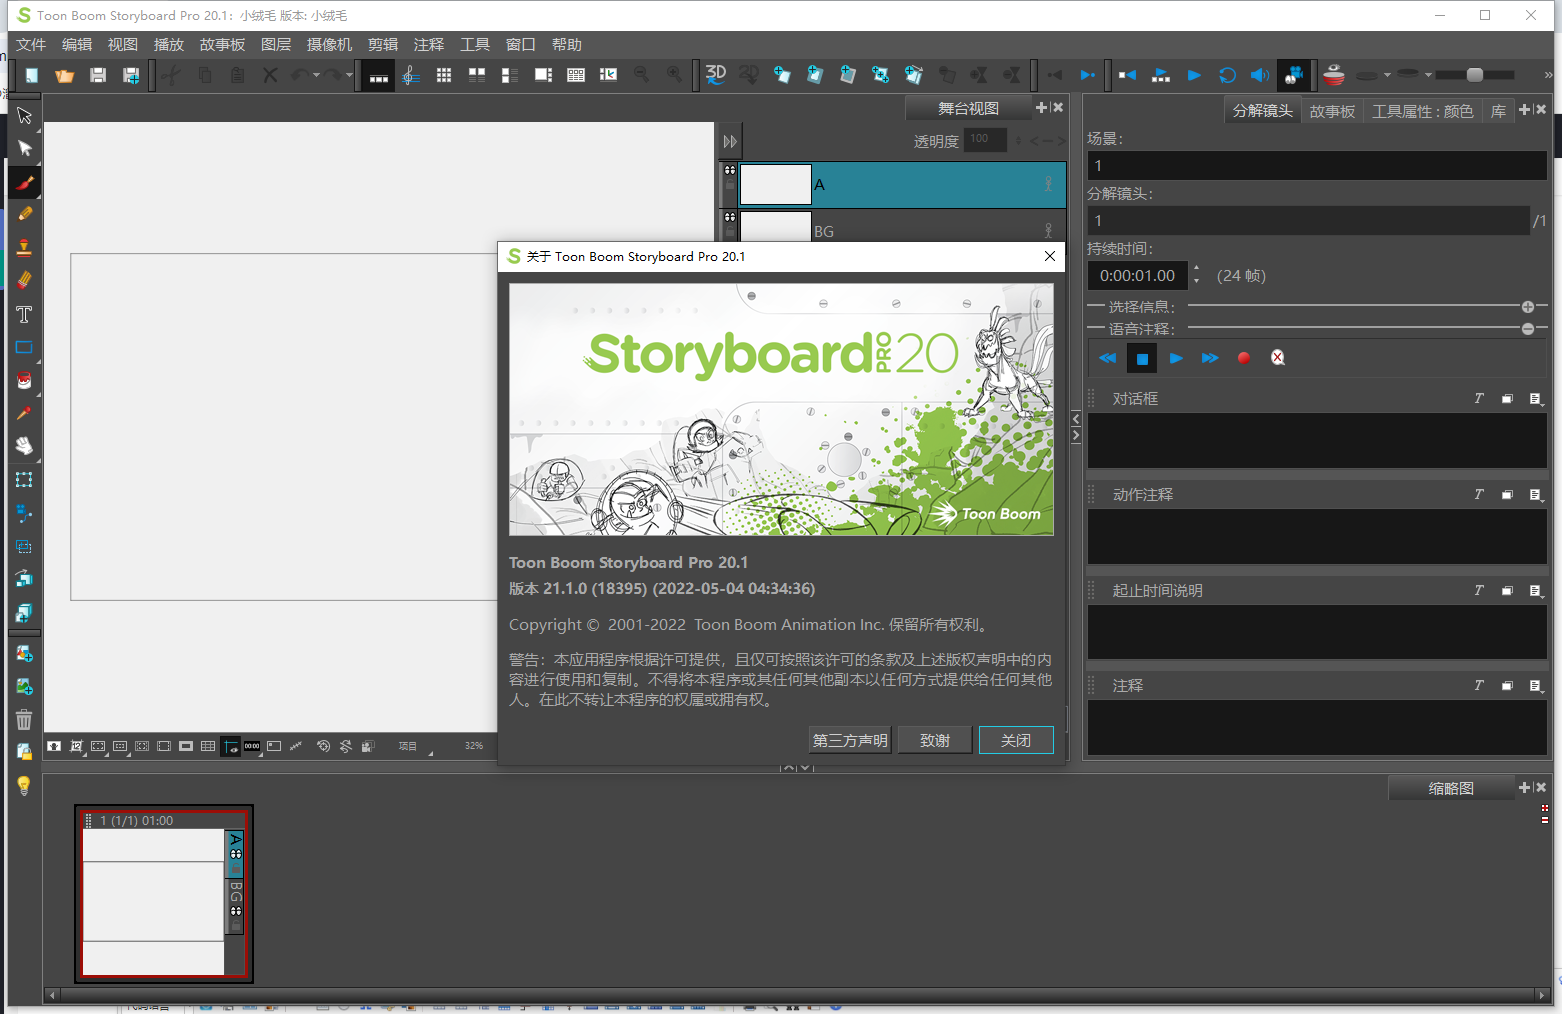1562x1014 pixels.
Task: Click Rewind in the voice annotation controls
Action: point(1107,358)
